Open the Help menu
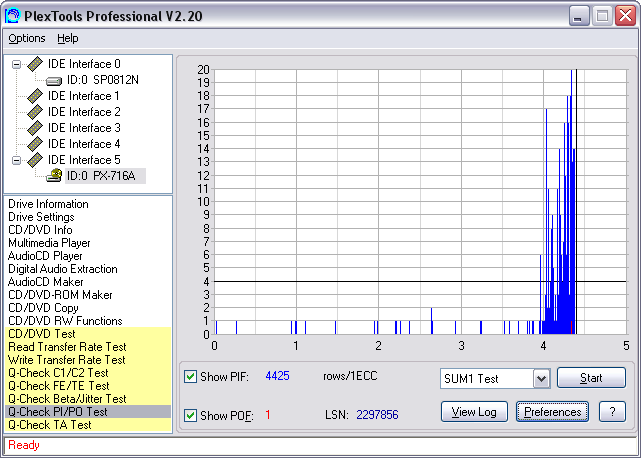 tap(67, 38)
